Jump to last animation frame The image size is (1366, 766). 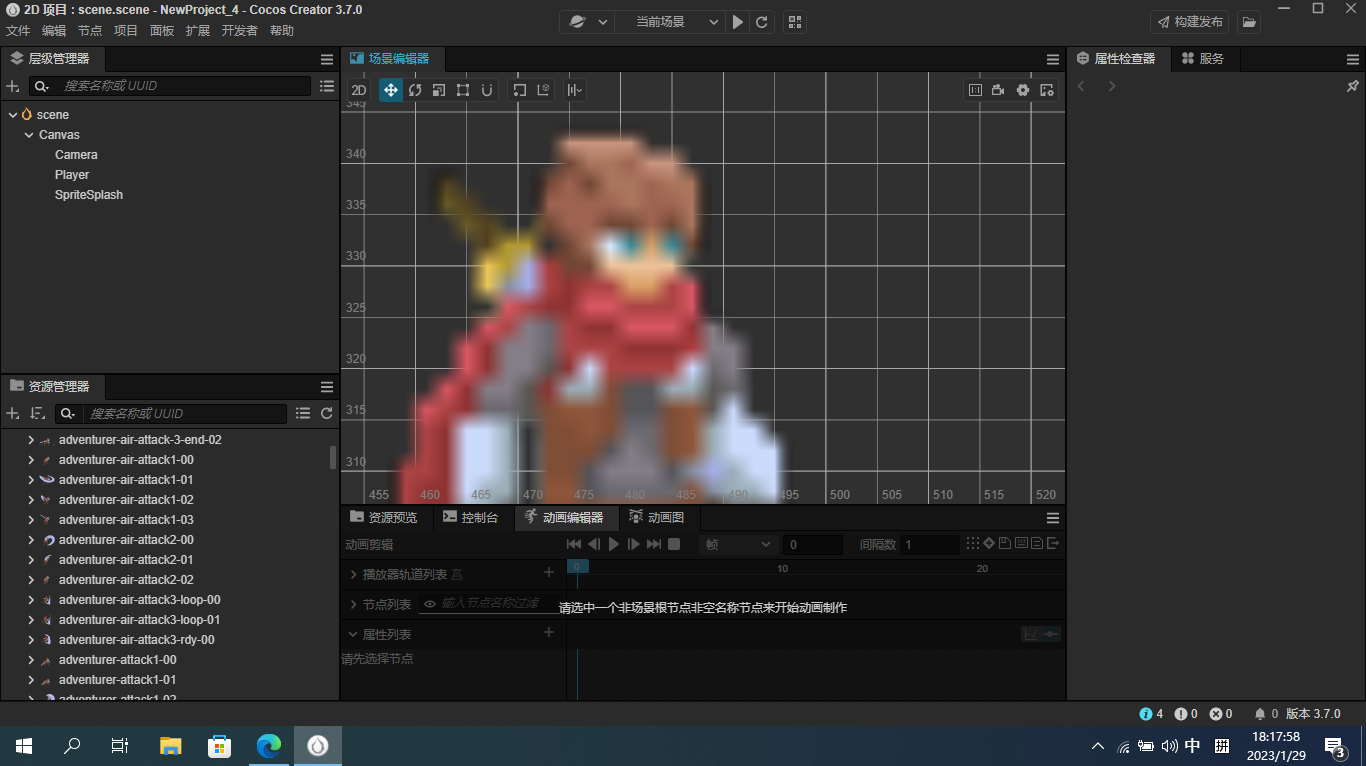pos(654,544)
